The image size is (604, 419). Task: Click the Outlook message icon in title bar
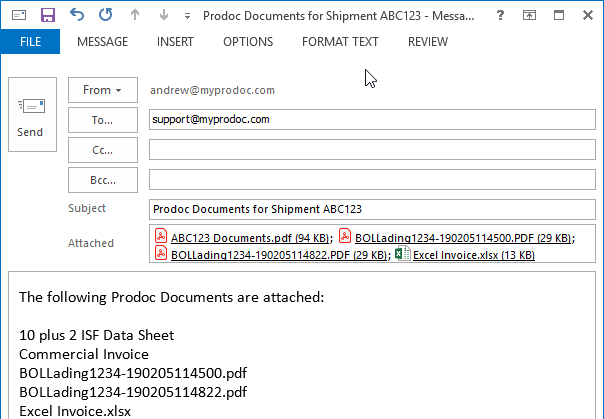click(x=19, y=15)
